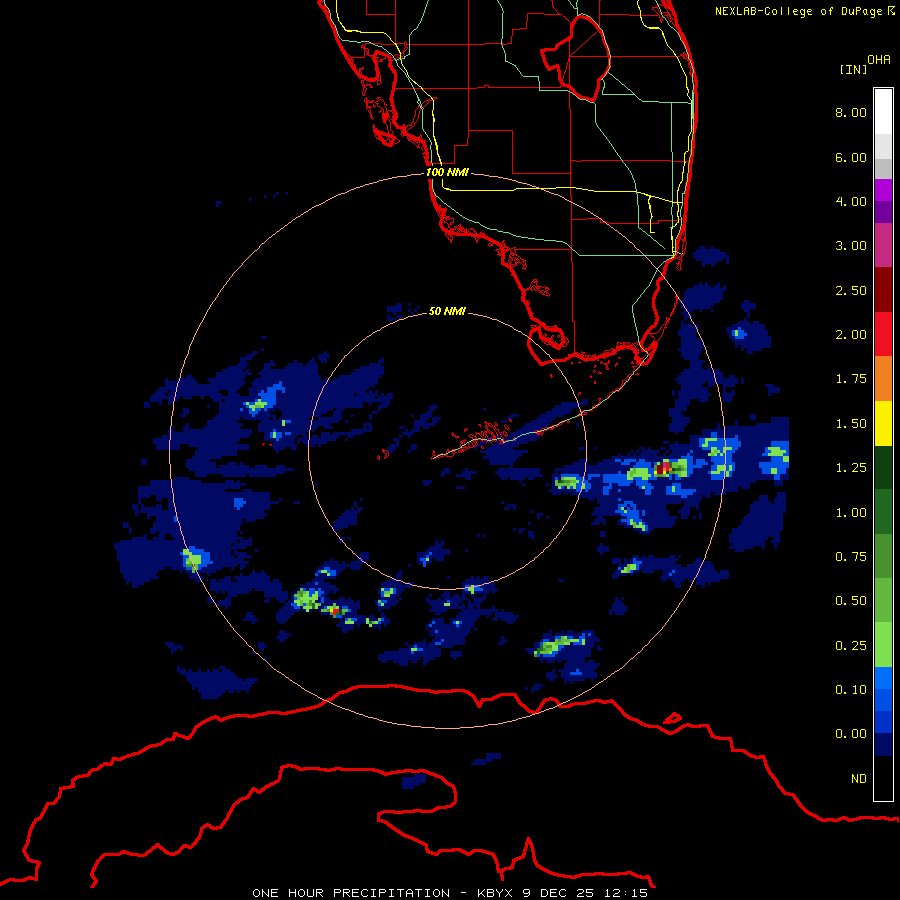Click the ND legend label
Image resolution: width=900 pixels, height=900 pixels.
pos(859,779)
